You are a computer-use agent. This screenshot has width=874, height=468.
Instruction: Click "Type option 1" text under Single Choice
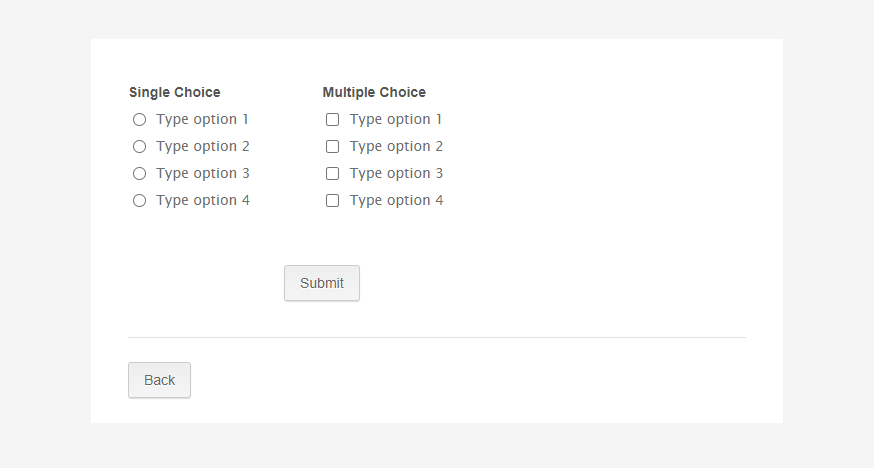pos(203,120)
